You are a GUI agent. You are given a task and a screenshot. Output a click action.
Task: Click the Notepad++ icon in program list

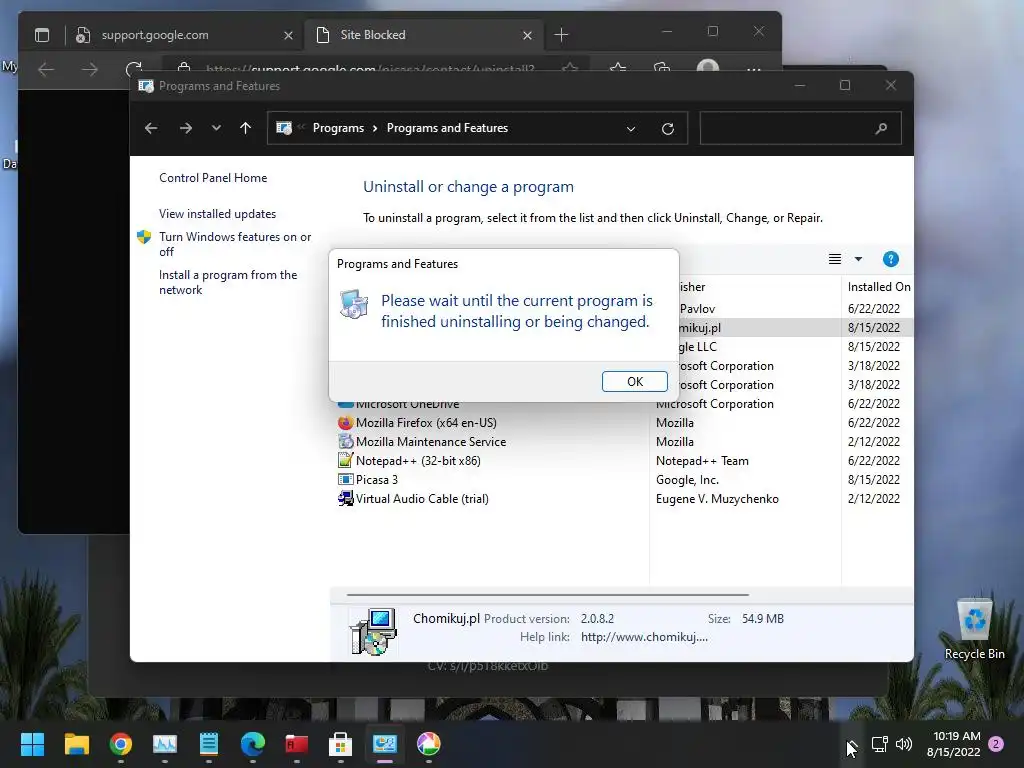(x=345, y=460)
